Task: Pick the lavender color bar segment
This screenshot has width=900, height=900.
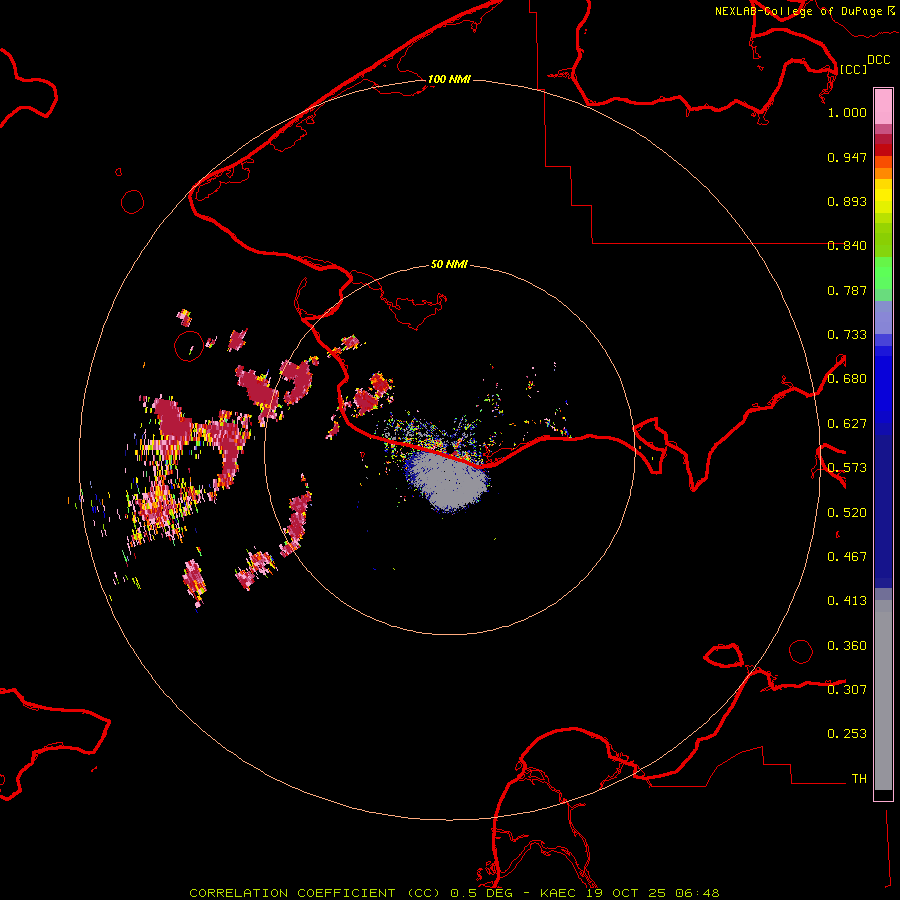Action: pyautogui.click(x=883, y=317)
